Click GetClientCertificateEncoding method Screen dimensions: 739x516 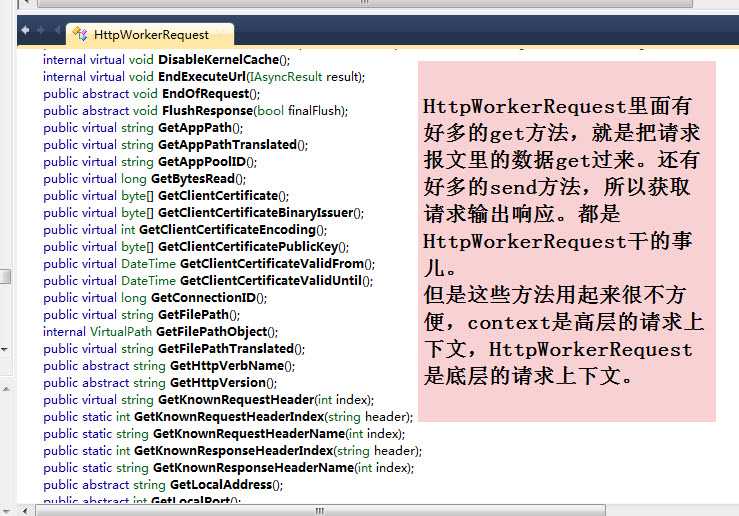[227, 229]
